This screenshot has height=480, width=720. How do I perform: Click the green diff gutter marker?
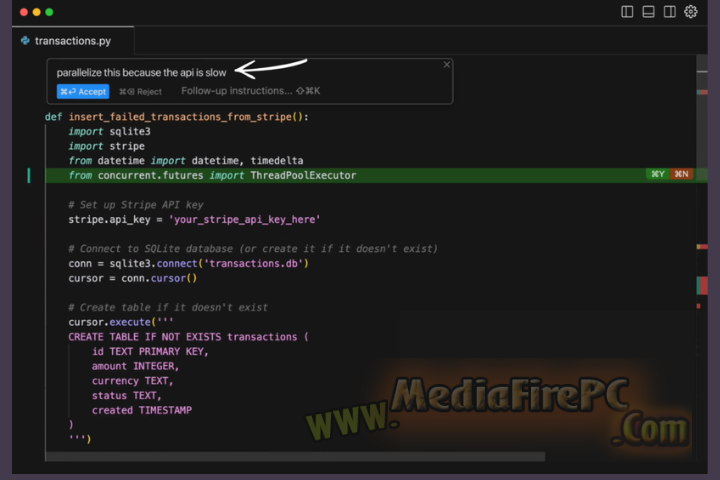click(29, 175)
